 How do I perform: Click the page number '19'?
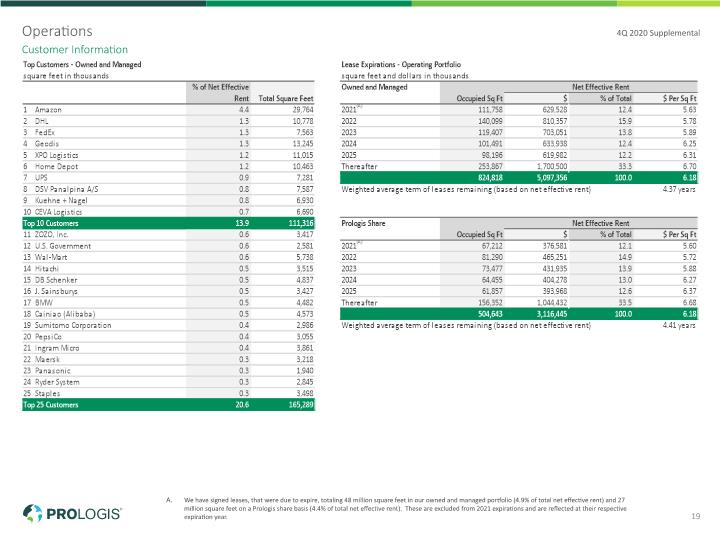(696, 516)
